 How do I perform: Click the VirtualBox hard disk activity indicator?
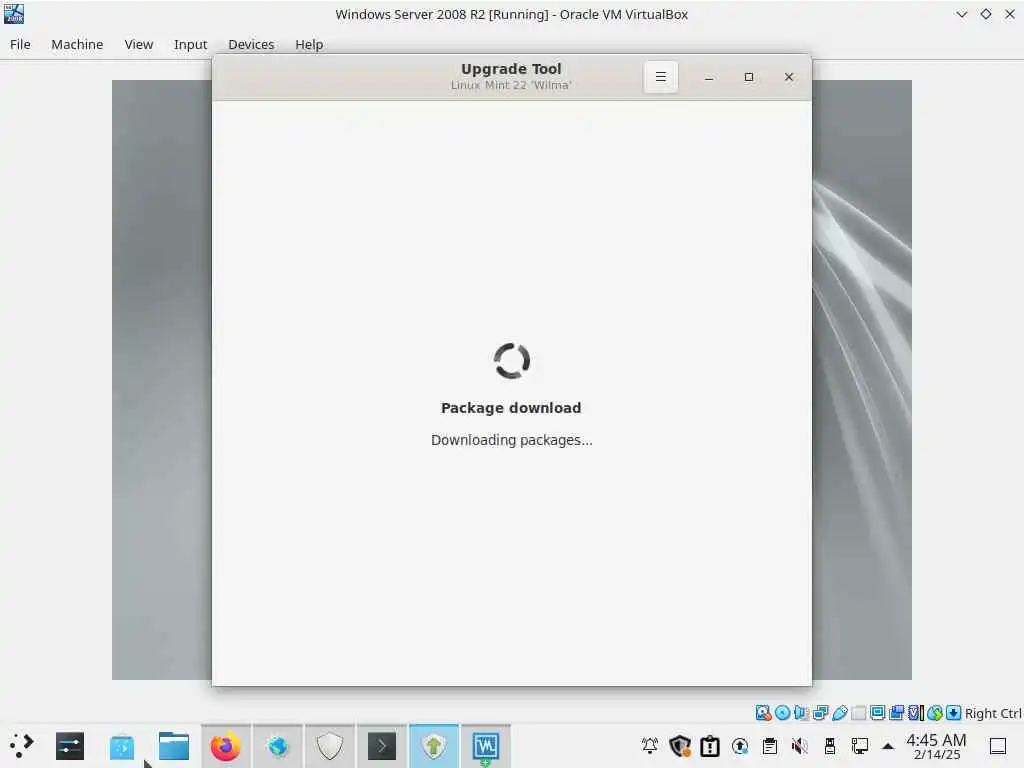[763, 712]
